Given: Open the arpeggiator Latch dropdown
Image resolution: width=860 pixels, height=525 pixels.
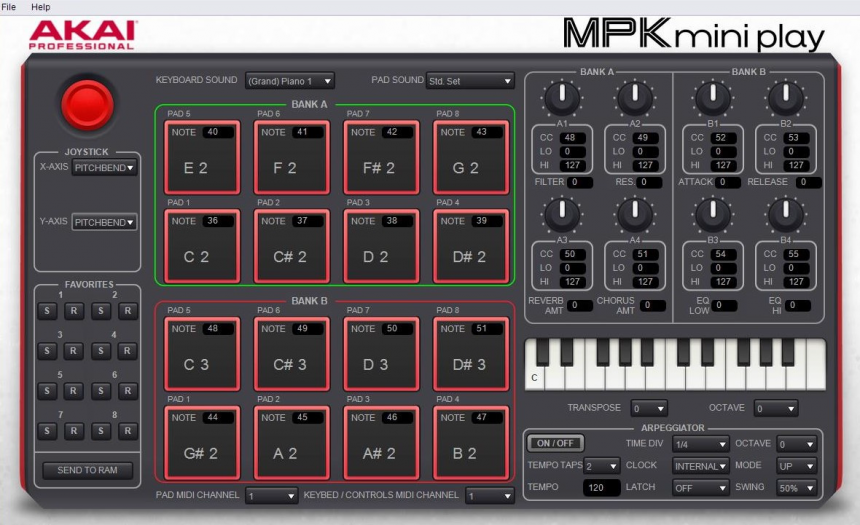Looking at the screenshot, I should 701,488.
